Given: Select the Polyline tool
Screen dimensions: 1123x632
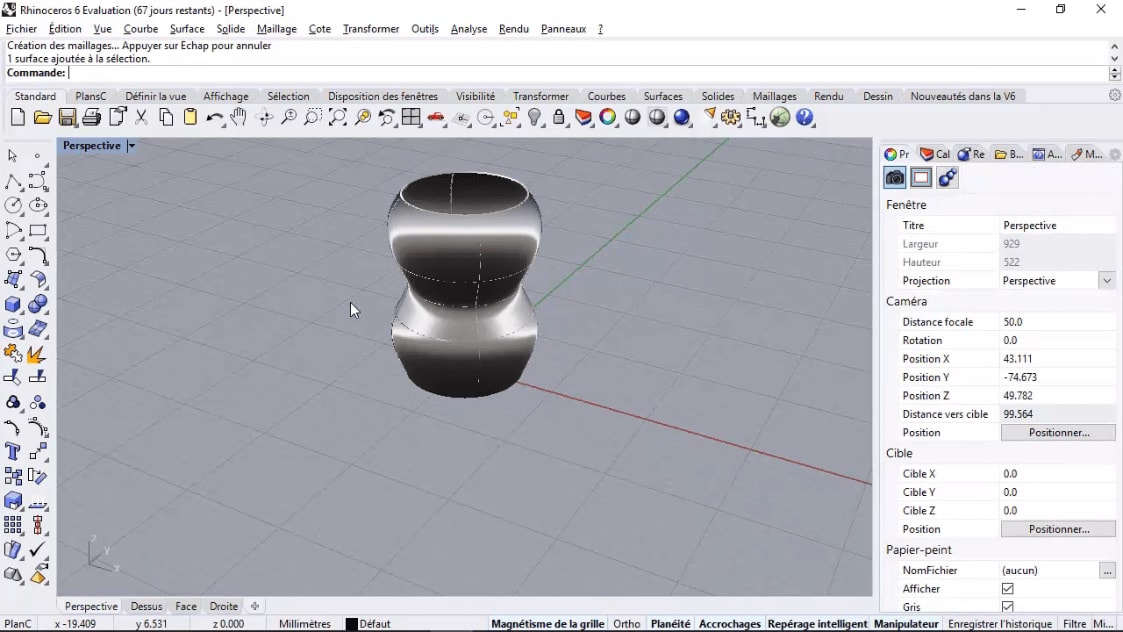Looking at the screenshot, I should 13,183.
